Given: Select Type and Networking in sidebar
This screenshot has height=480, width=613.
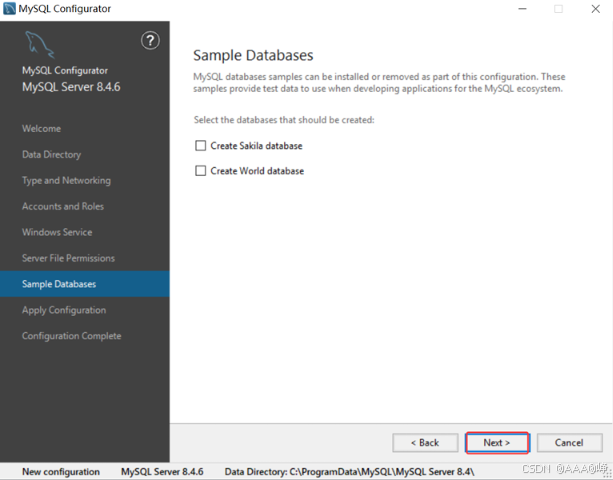Looking at the screenshot, I should click(66, 181).
